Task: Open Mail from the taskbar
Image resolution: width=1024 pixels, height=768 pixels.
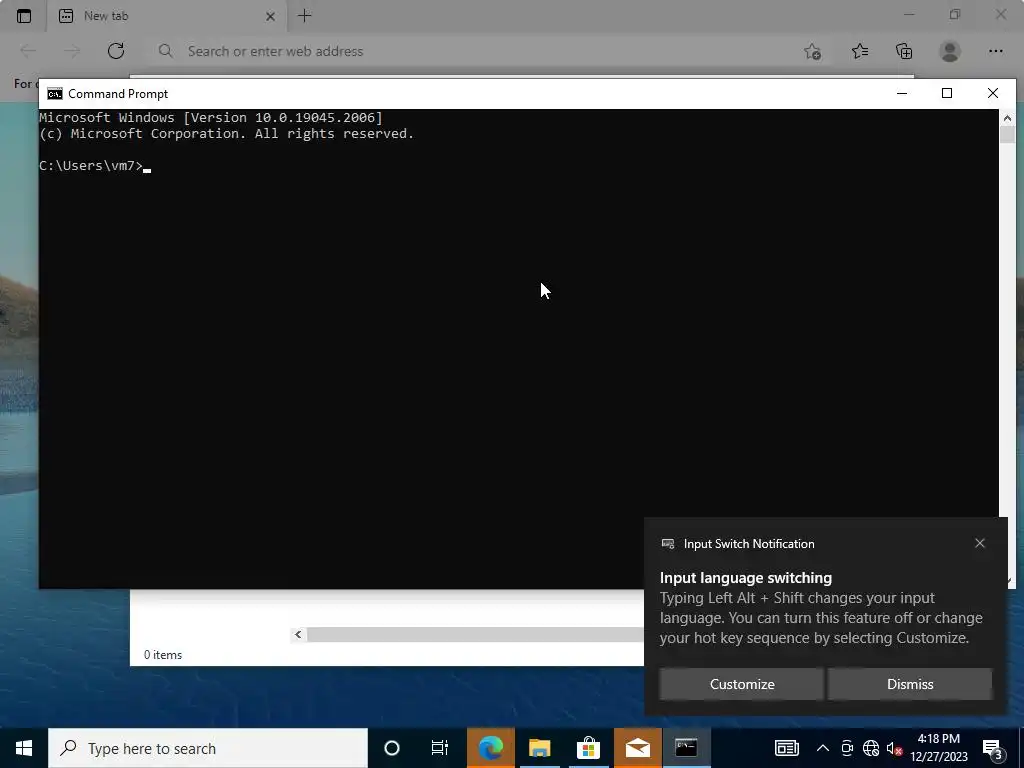Action: pos(637,748)
